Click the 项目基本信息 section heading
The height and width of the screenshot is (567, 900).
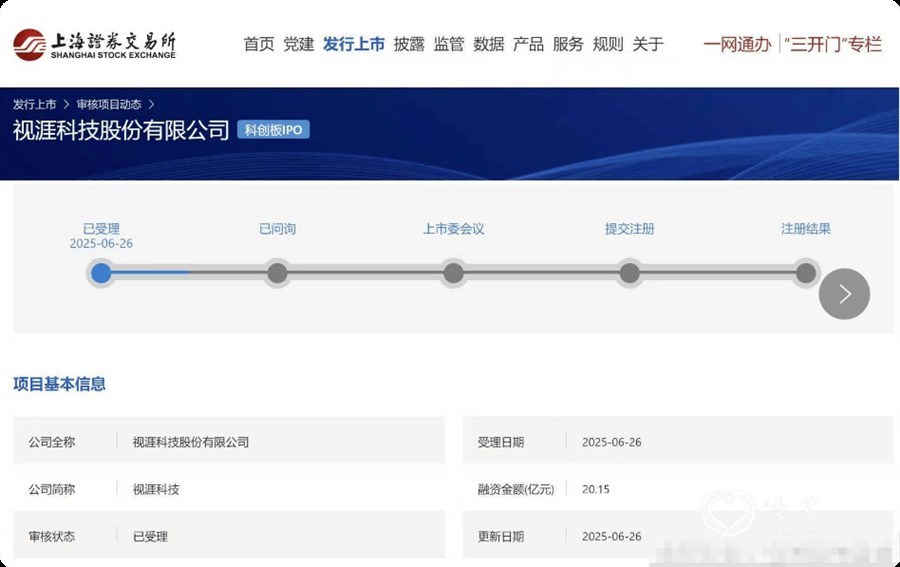[59, 384]
